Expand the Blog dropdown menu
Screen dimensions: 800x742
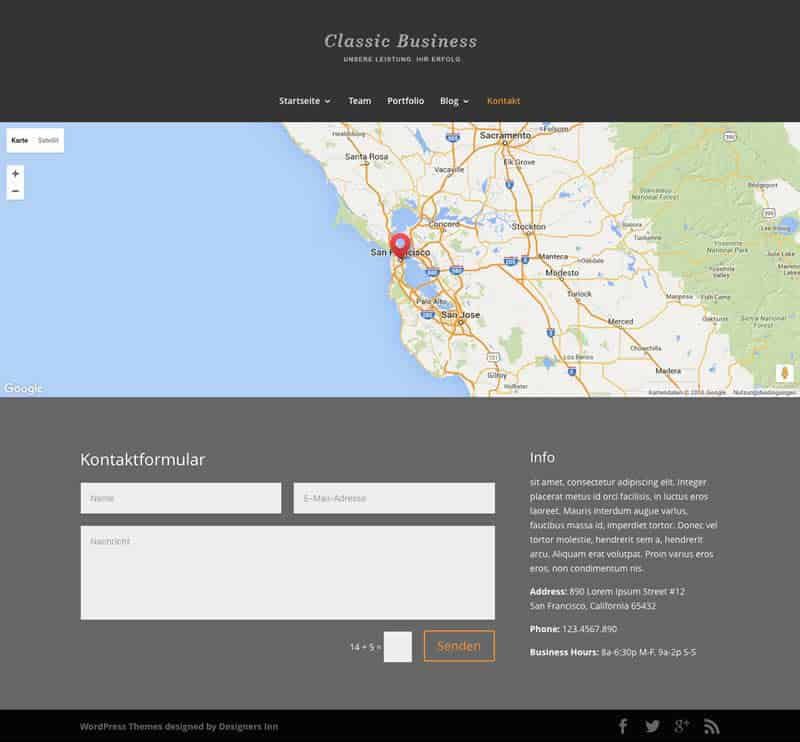pyautogui.click(x=454, y=101)
